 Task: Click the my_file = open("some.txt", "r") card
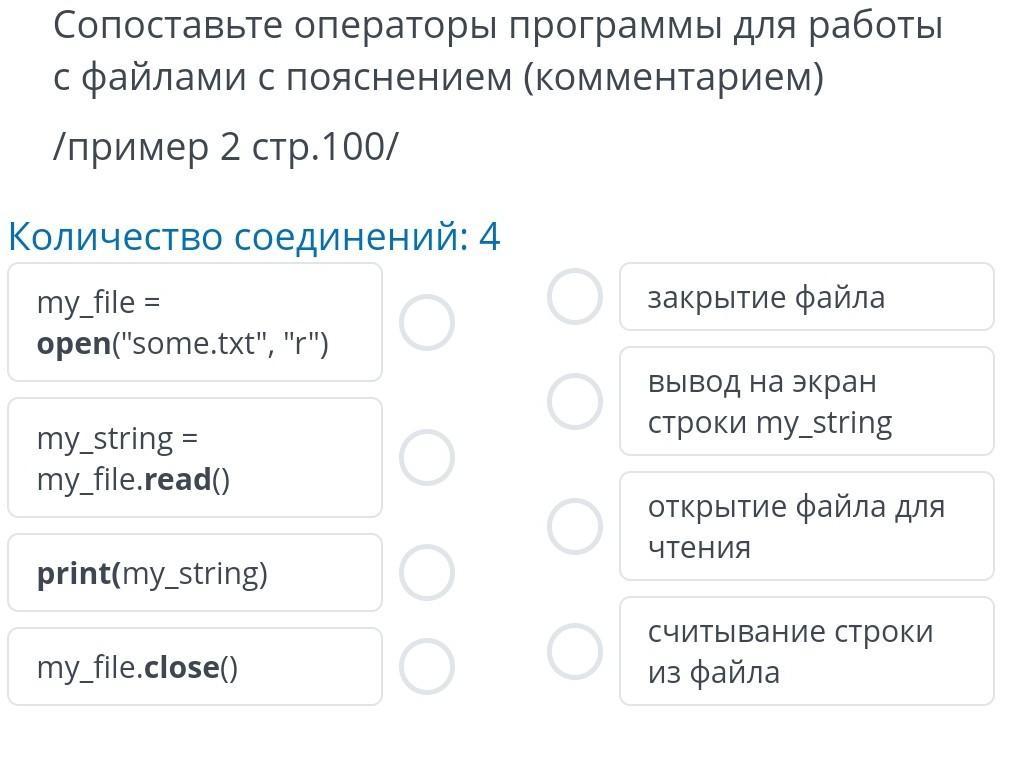click(x=195, y=322)
